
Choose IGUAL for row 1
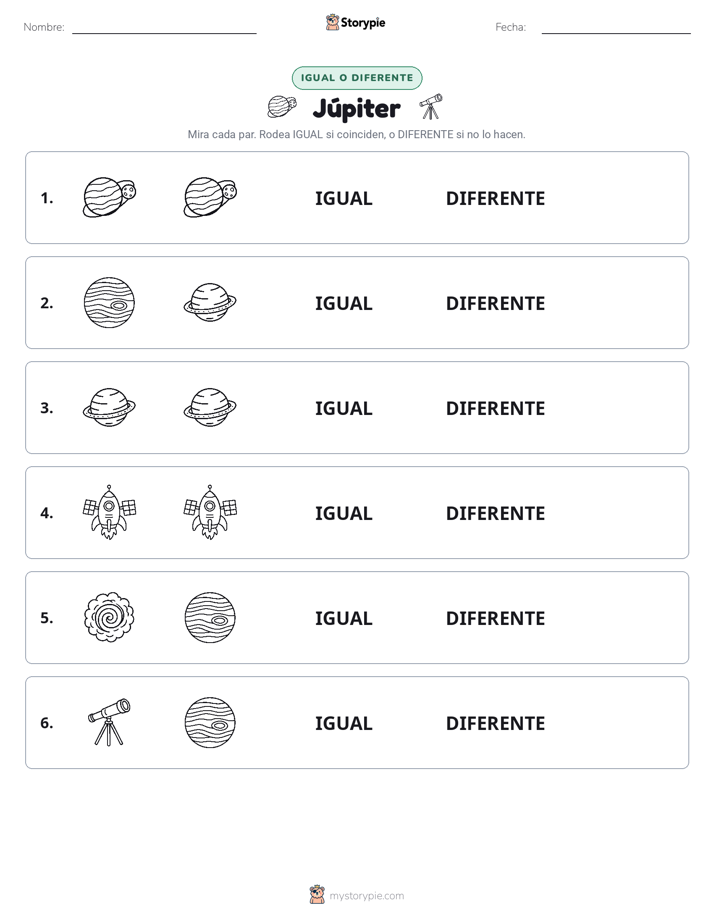click(343, 199)
